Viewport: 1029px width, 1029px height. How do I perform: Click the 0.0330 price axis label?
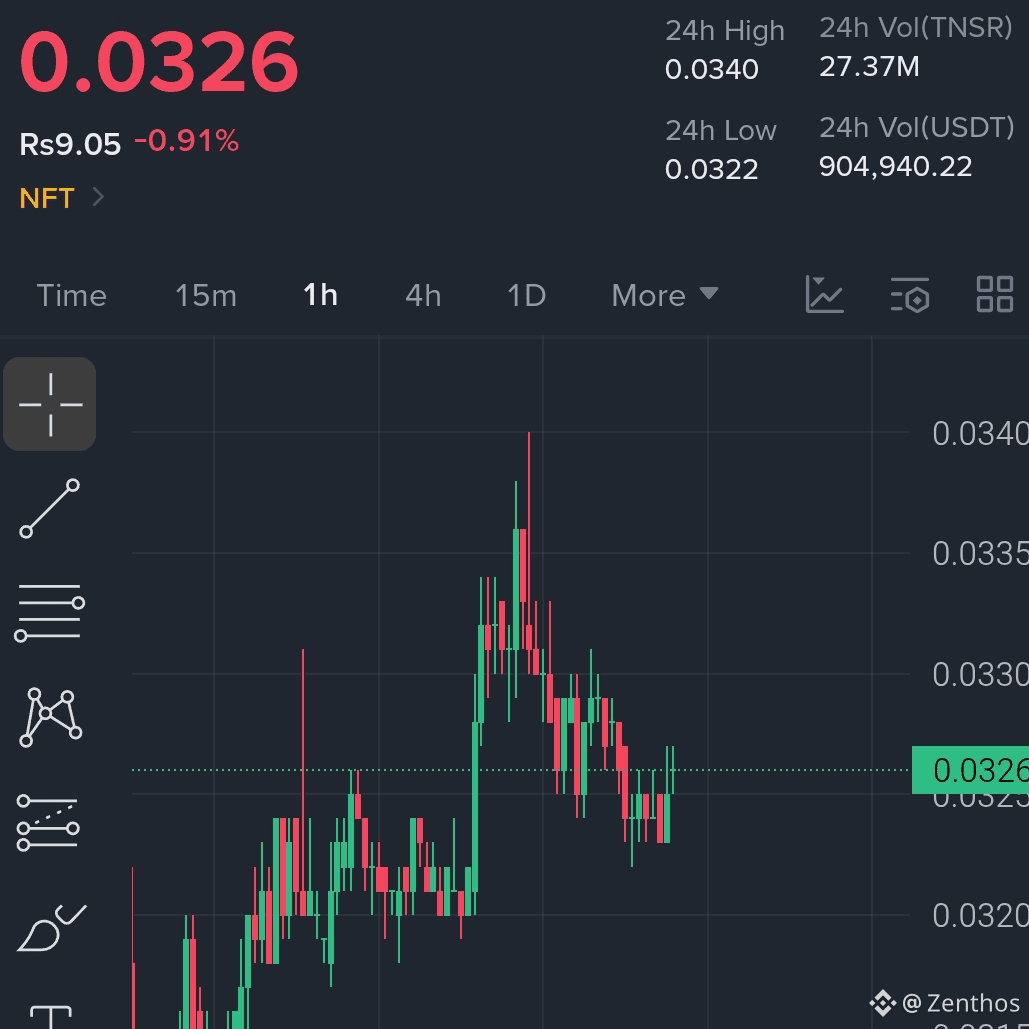(980, 675)
